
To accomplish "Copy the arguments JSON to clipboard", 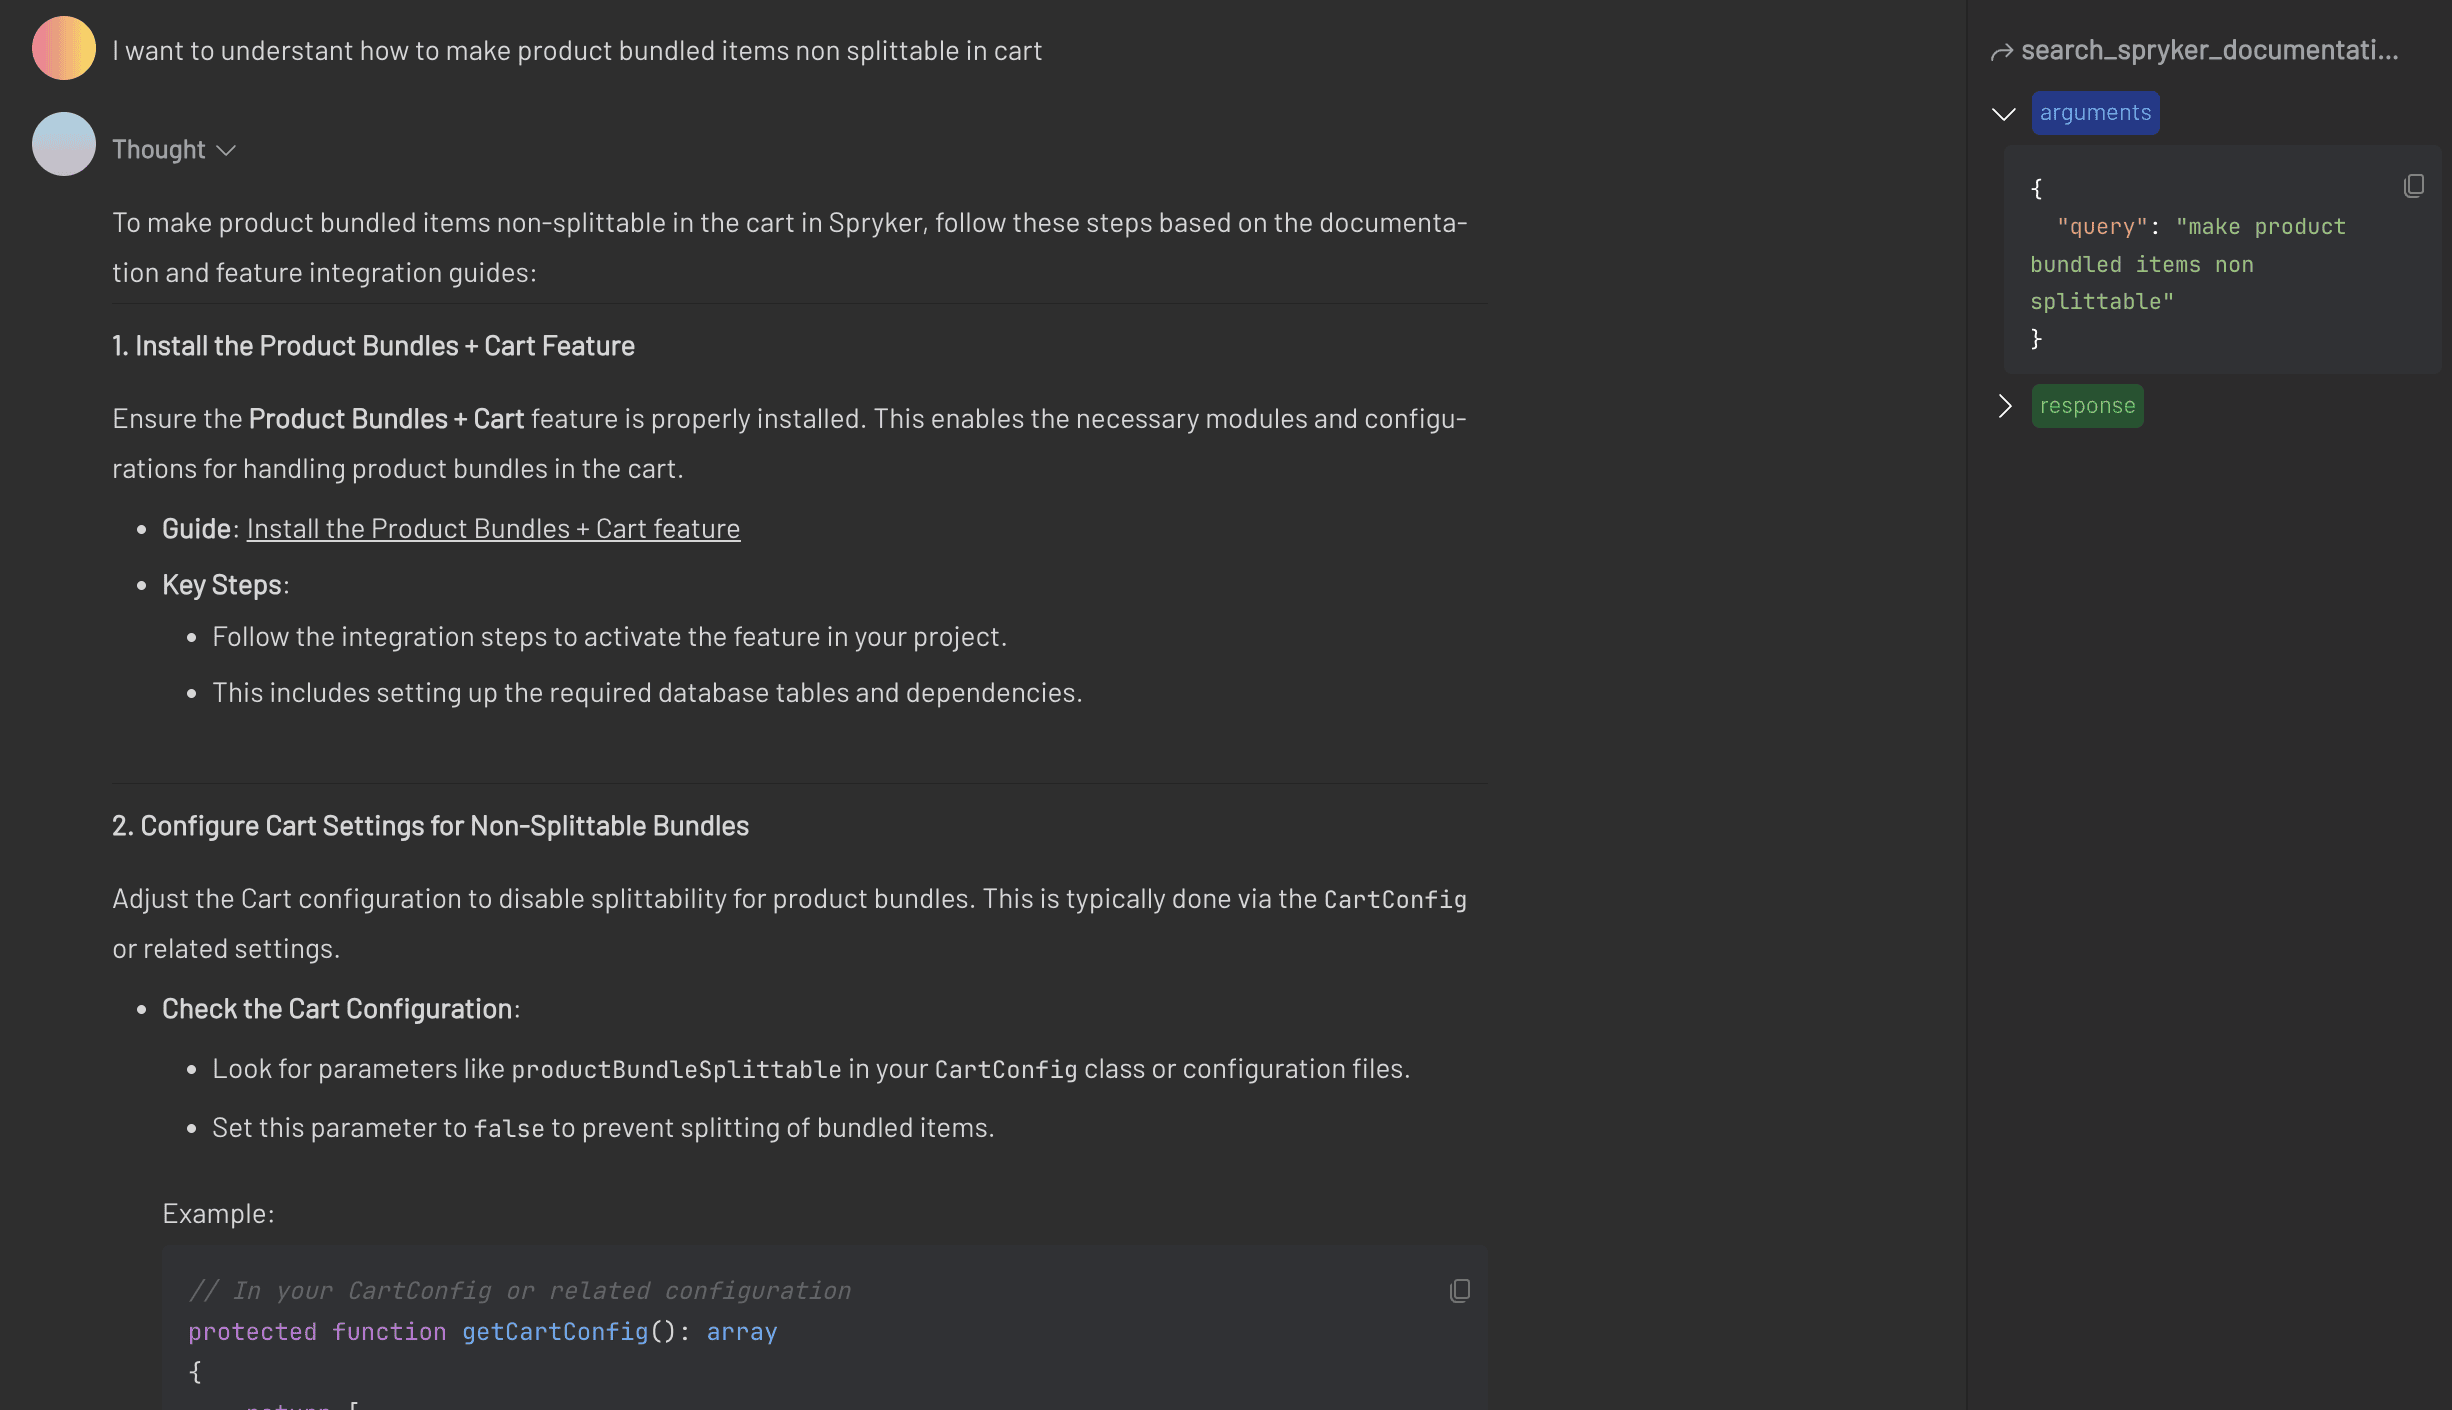I will pos(2414,186).
